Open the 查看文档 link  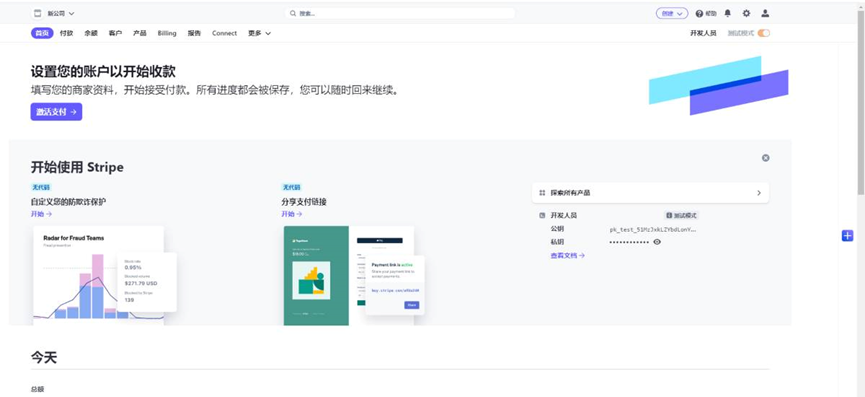(x=567, y=255)
